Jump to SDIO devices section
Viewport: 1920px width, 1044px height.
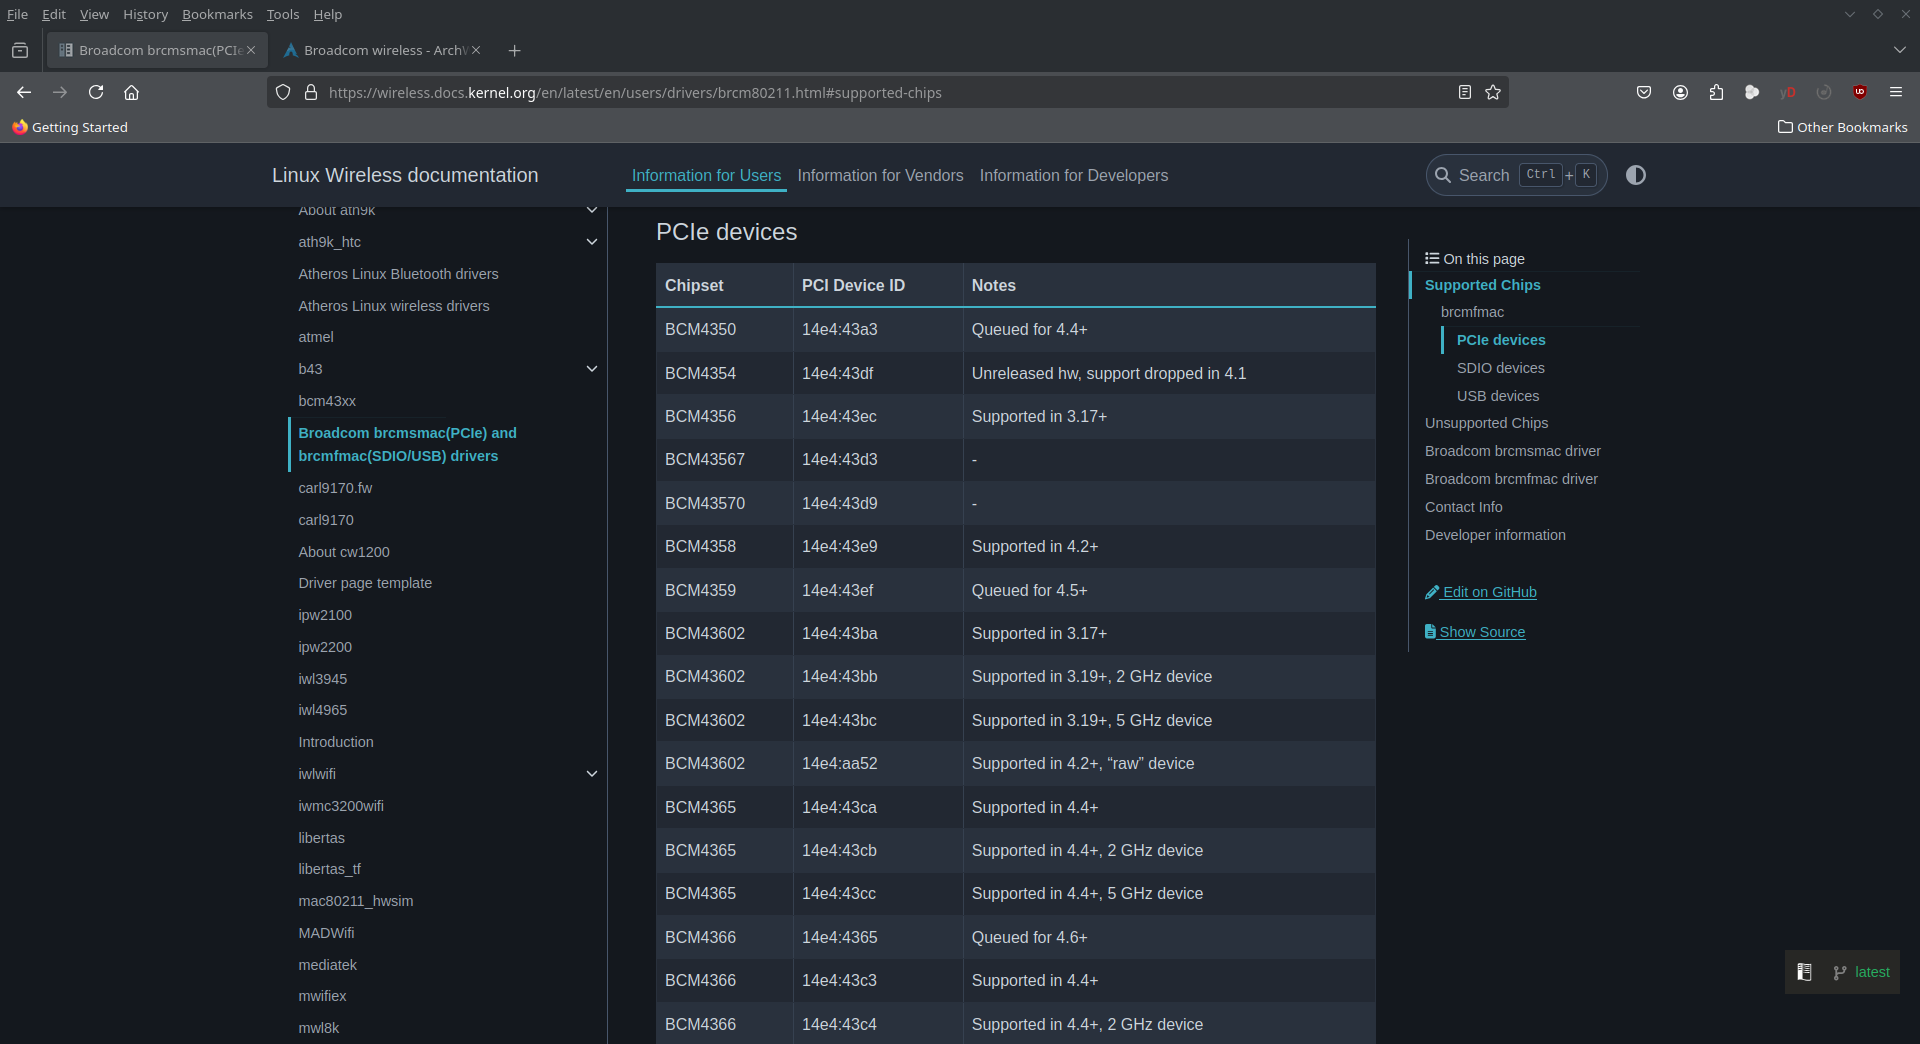(x=1500, y=368)
